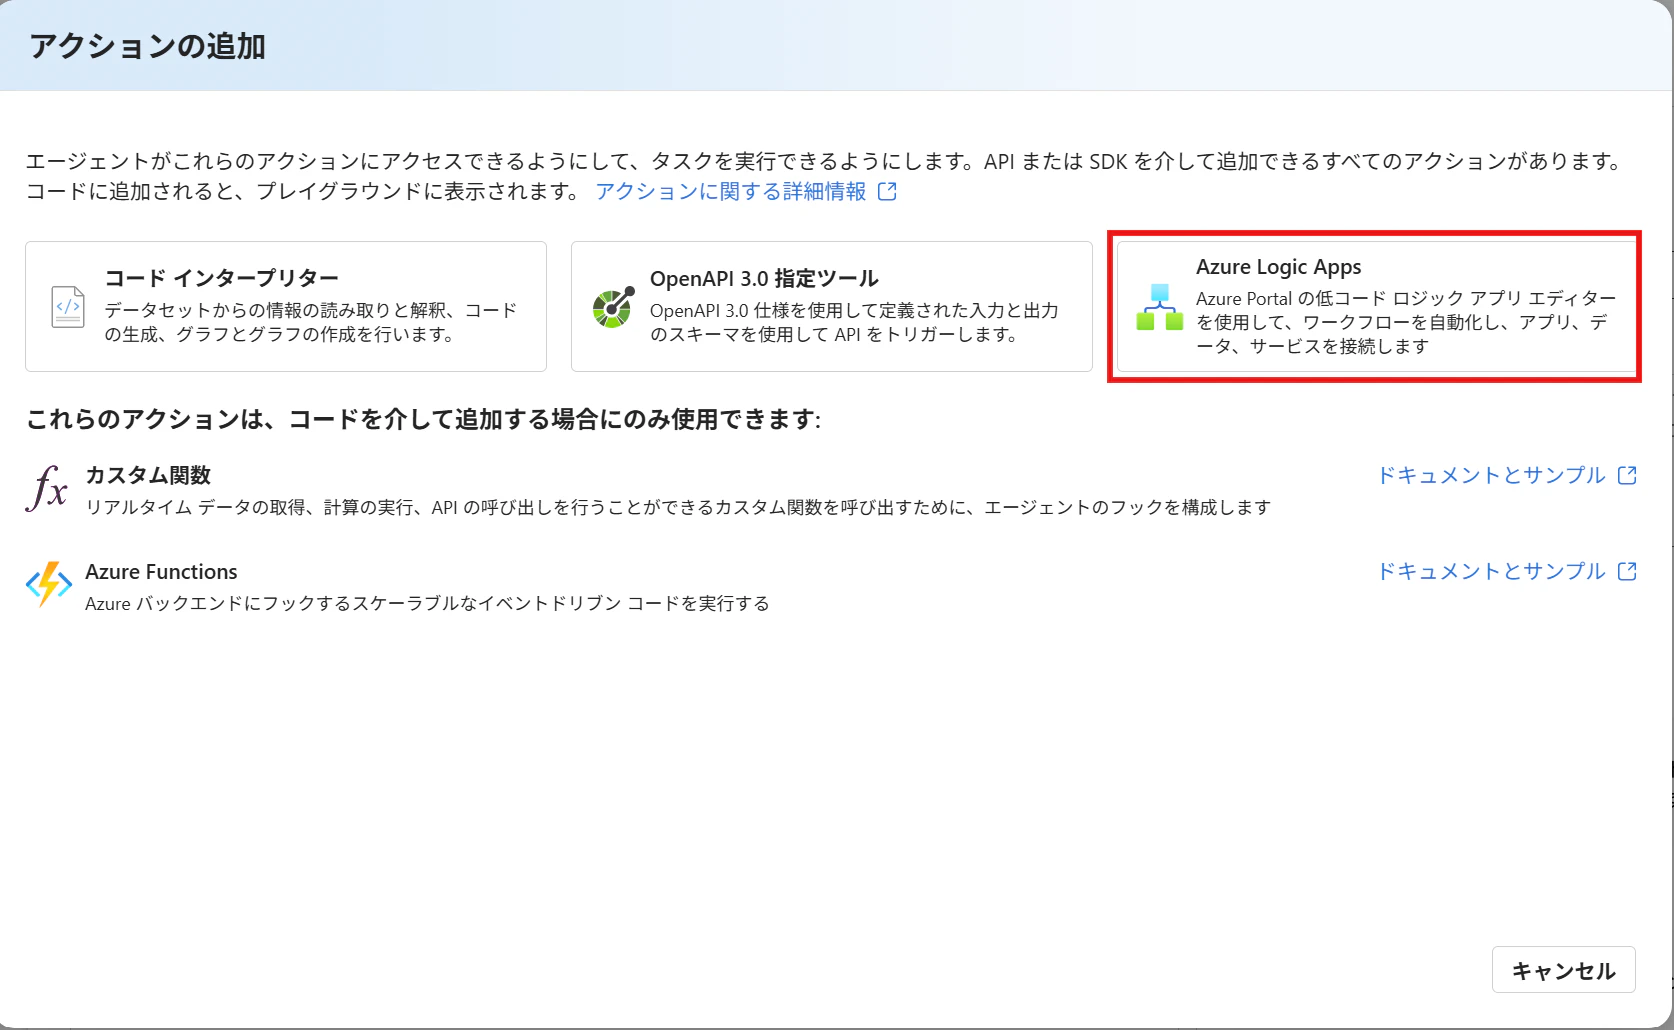
Task: Click the intro paragraph beginning エージェントがこれらの
Action: [826, 176]
